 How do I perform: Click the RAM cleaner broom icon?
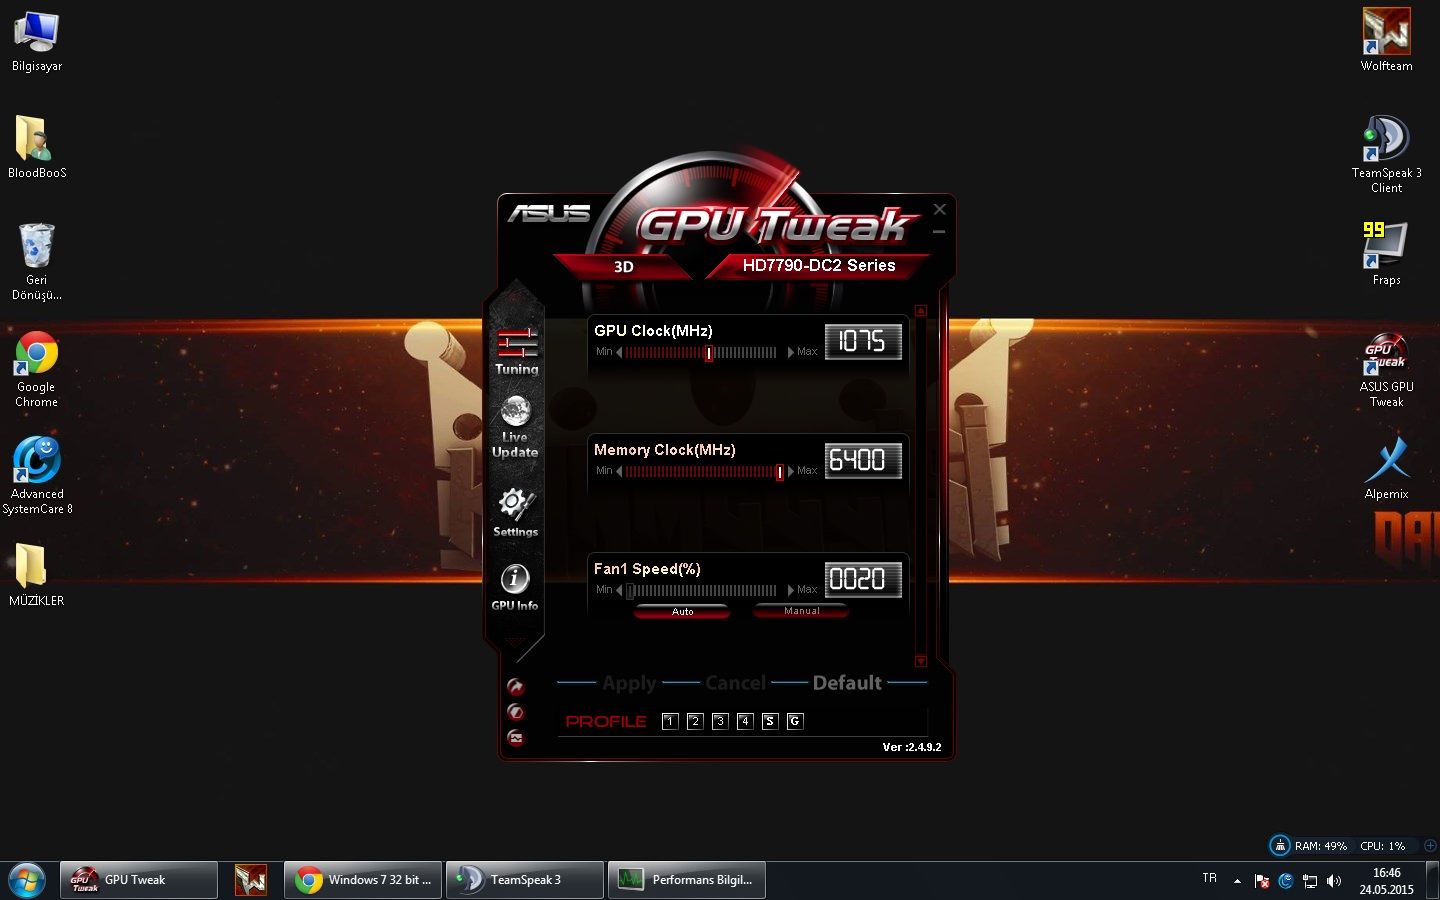1279,845
